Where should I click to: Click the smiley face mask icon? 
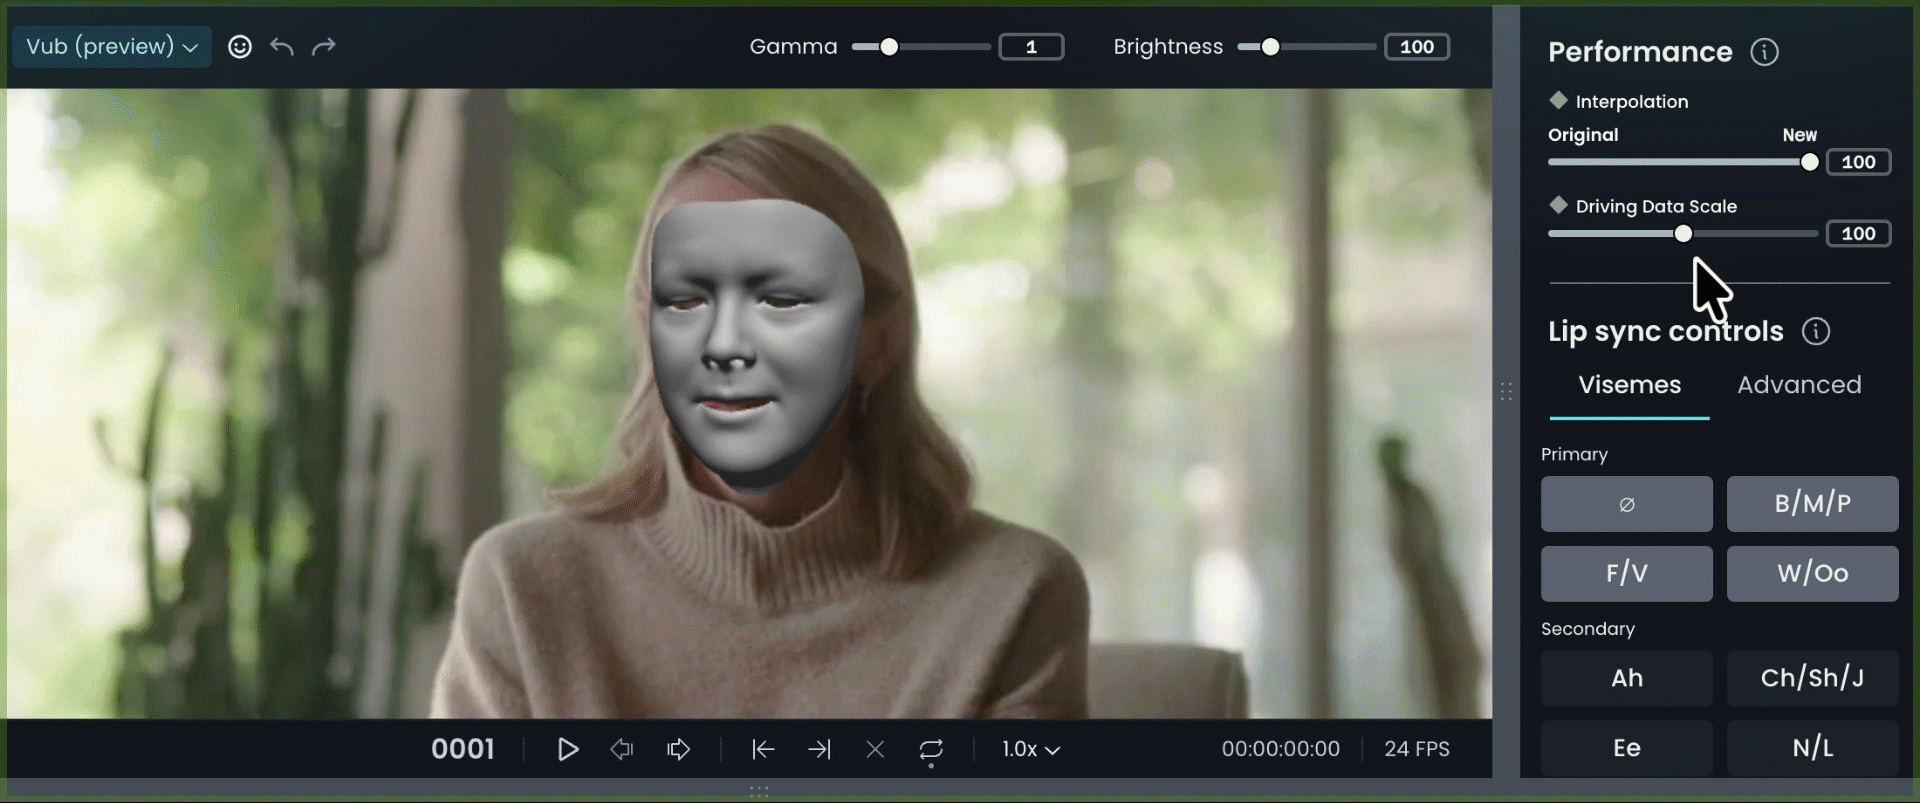tap(240, 47)
